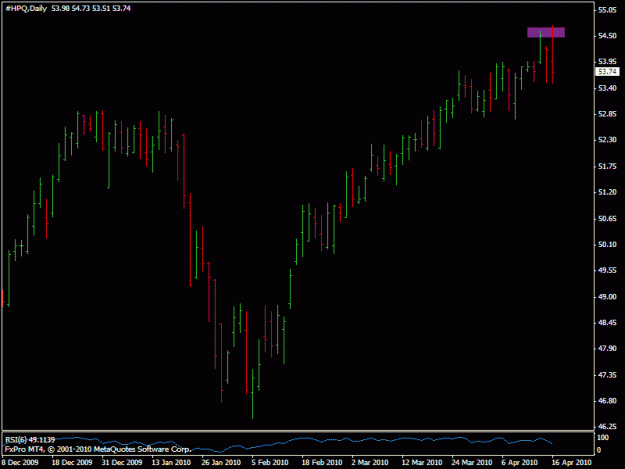Click the RSI scale value 0
Screen dimensions: 625x469
[599, 451]
